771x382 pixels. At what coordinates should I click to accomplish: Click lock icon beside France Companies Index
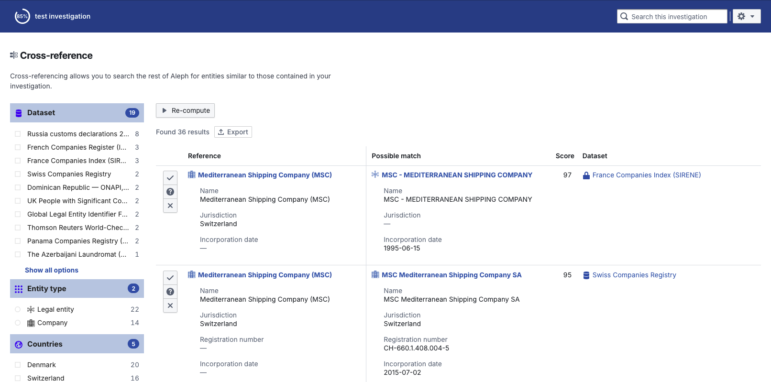tap(586, 175)
